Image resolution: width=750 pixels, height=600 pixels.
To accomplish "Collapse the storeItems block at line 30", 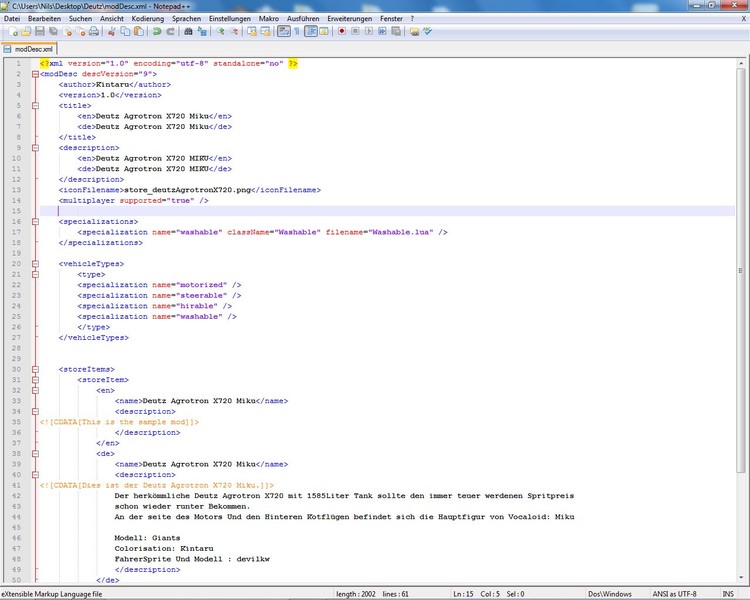I will [35, 369].
